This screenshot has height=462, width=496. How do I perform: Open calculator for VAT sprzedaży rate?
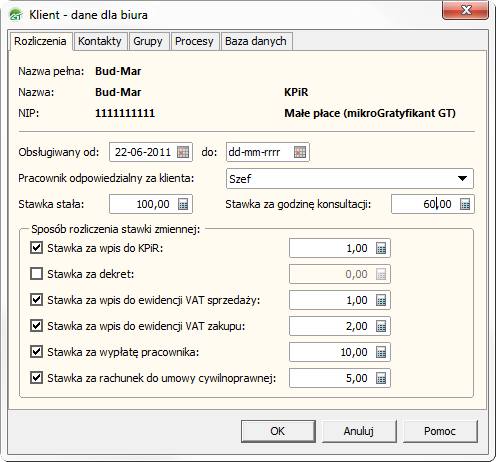pyautogui.click(x=381, y=300)
